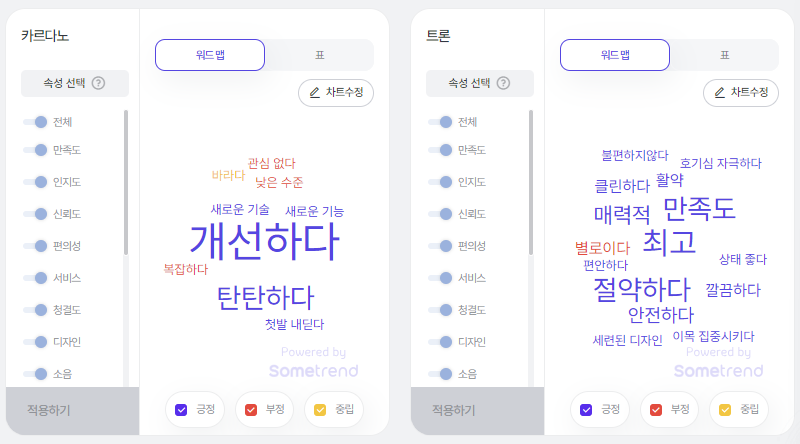Uncheck 중립 checkbox under 카르다노 word map
This screenshot has height=444, width=800.
[x=320, y=410]
